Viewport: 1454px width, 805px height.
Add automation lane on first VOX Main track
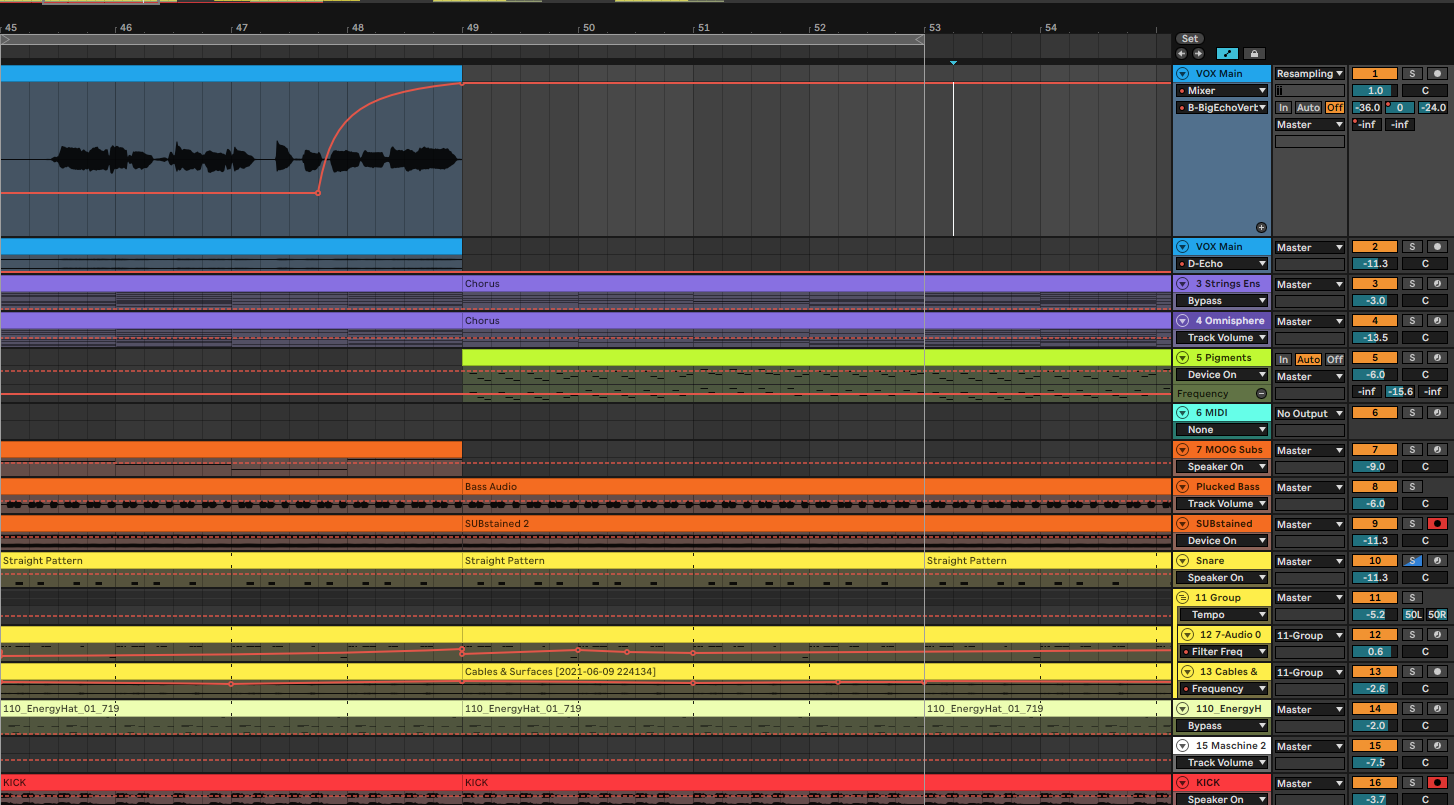[x=1262, y=228]
